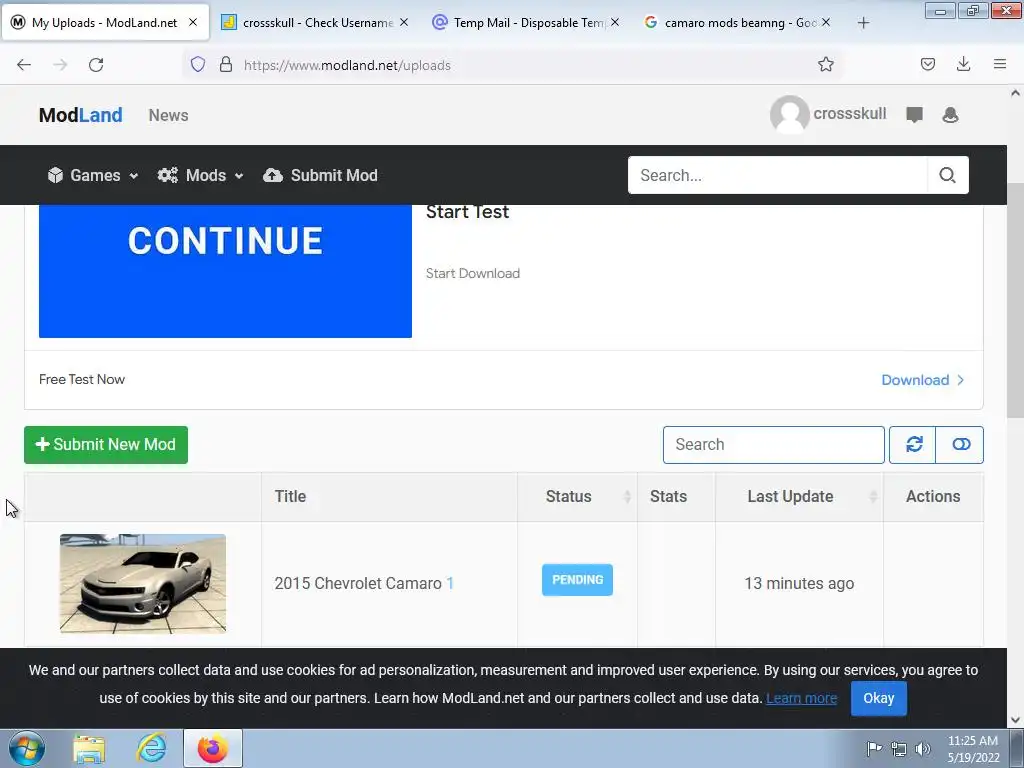Sort the table by Last Update

pos(799,496)
